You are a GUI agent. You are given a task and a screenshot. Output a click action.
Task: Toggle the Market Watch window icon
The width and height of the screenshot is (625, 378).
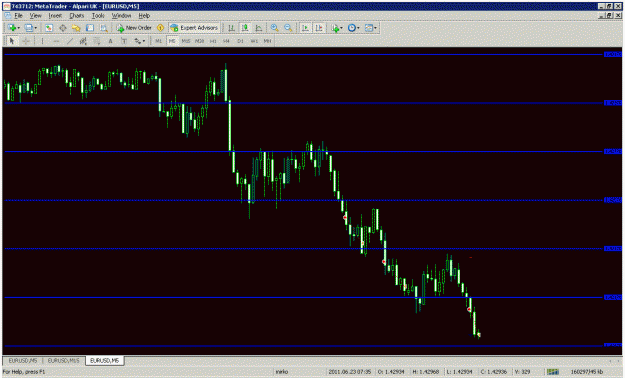pyautogui.click(x=49, y=28)
